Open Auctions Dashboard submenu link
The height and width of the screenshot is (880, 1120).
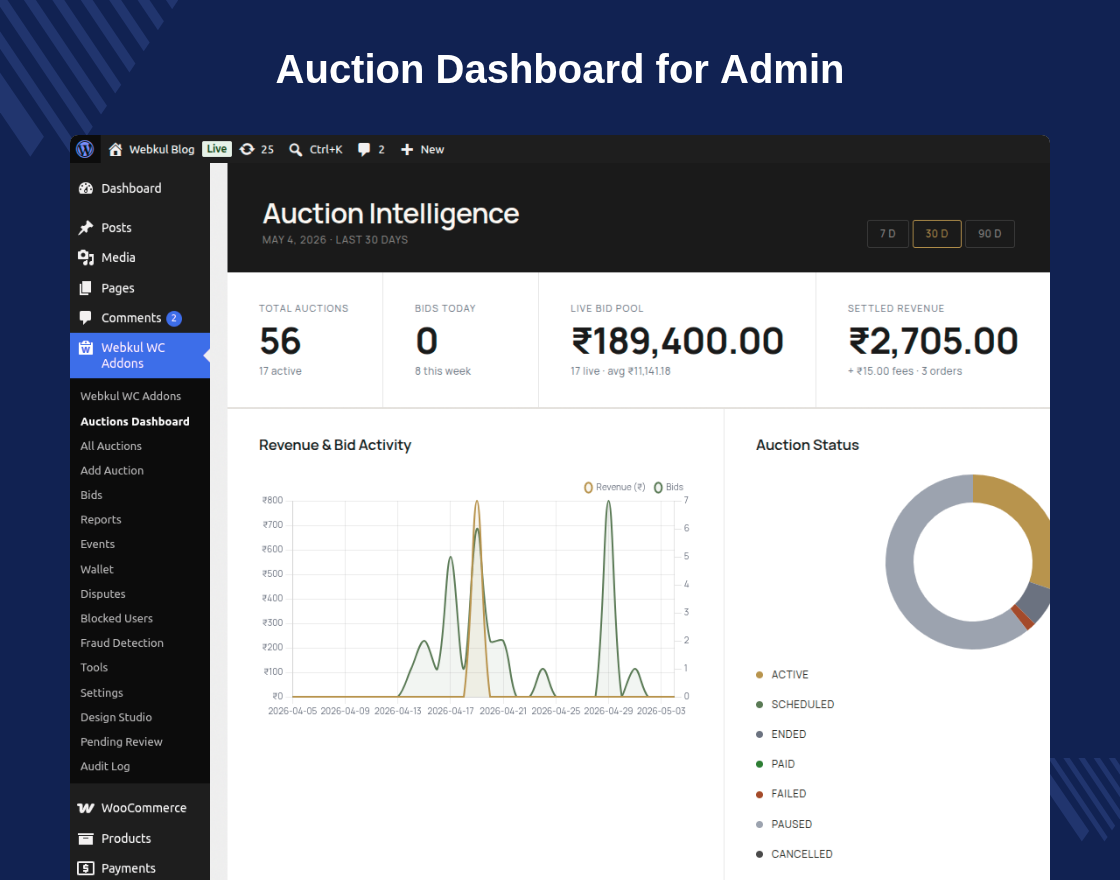click(x=135, y=421)
